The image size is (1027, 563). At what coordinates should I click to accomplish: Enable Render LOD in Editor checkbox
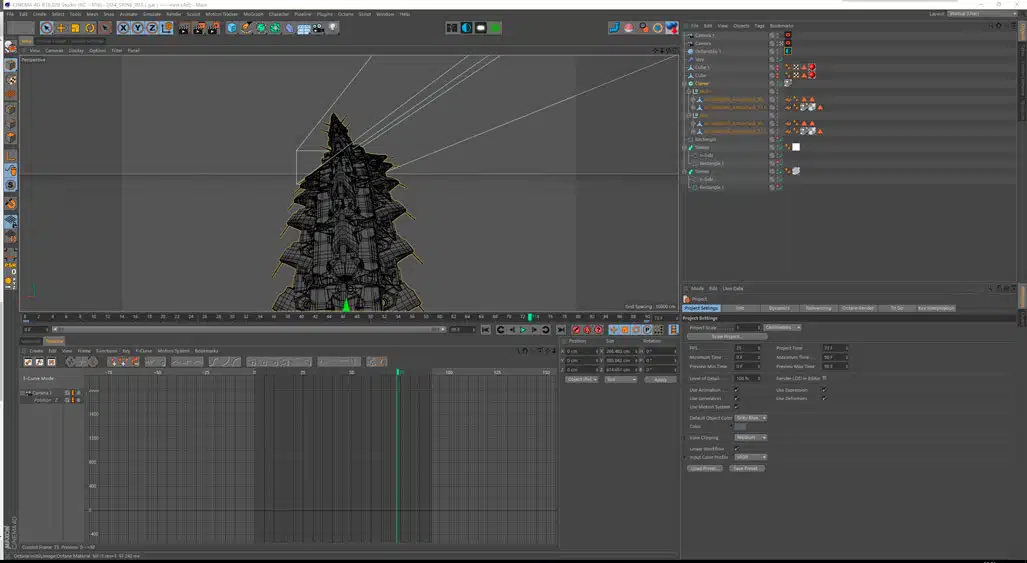824,378
